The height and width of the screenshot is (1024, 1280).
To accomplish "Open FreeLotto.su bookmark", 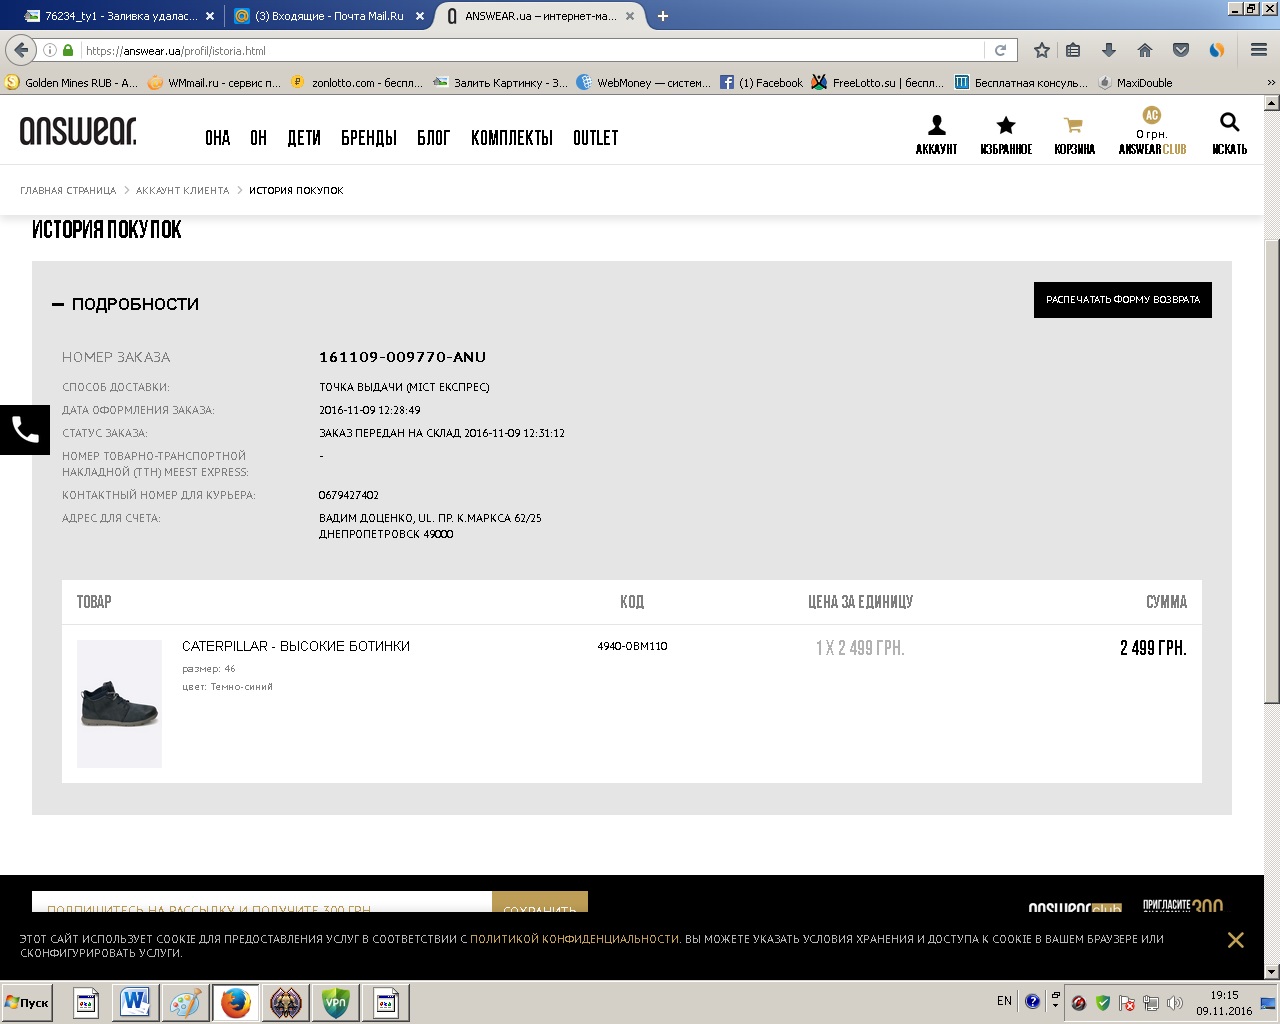I will (x=878, y=83).
